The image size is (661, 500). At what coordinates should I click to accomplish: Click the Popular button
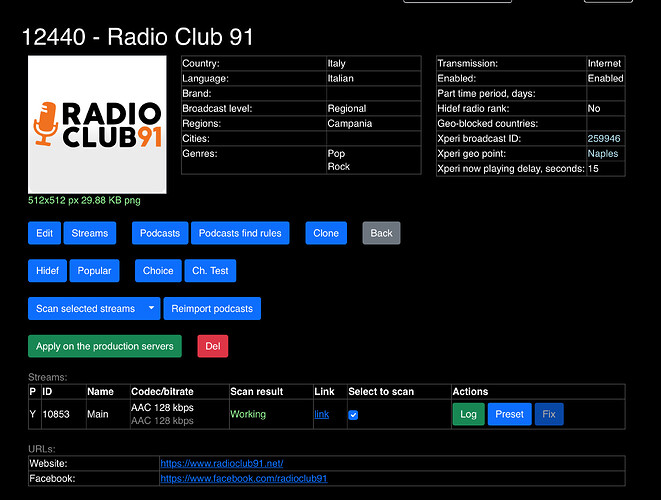point(94,271)
